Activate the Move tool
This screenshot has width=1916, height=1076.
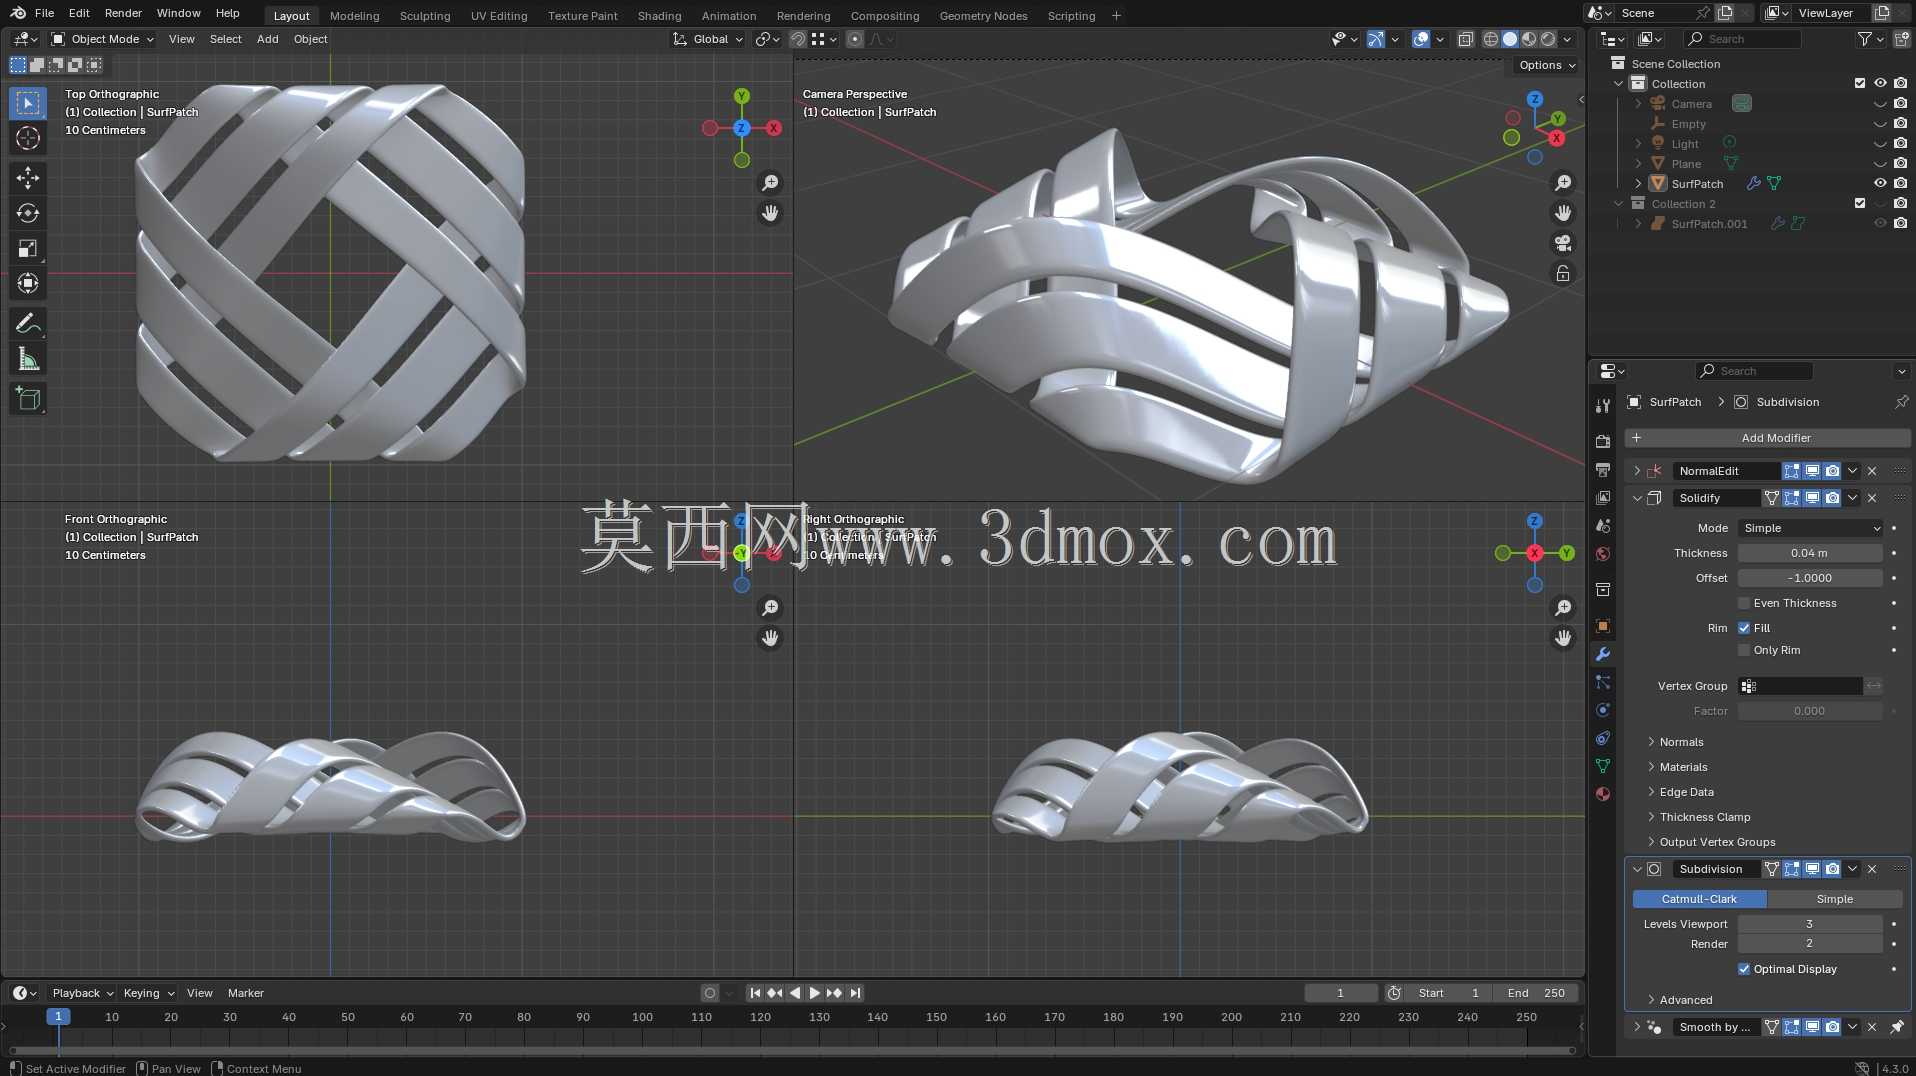pos(28,178)
